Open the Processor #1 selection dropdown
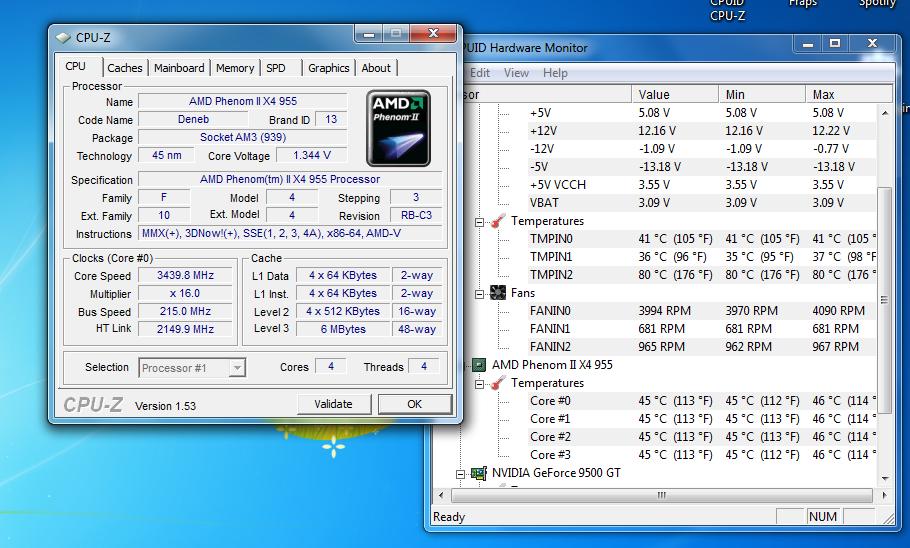 click(x=237, y=368)
